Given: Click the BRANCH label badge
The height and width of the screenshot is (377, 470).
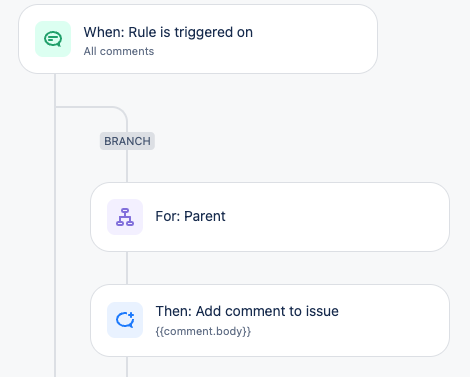Looking at the screenshot, I should (127, 141).
